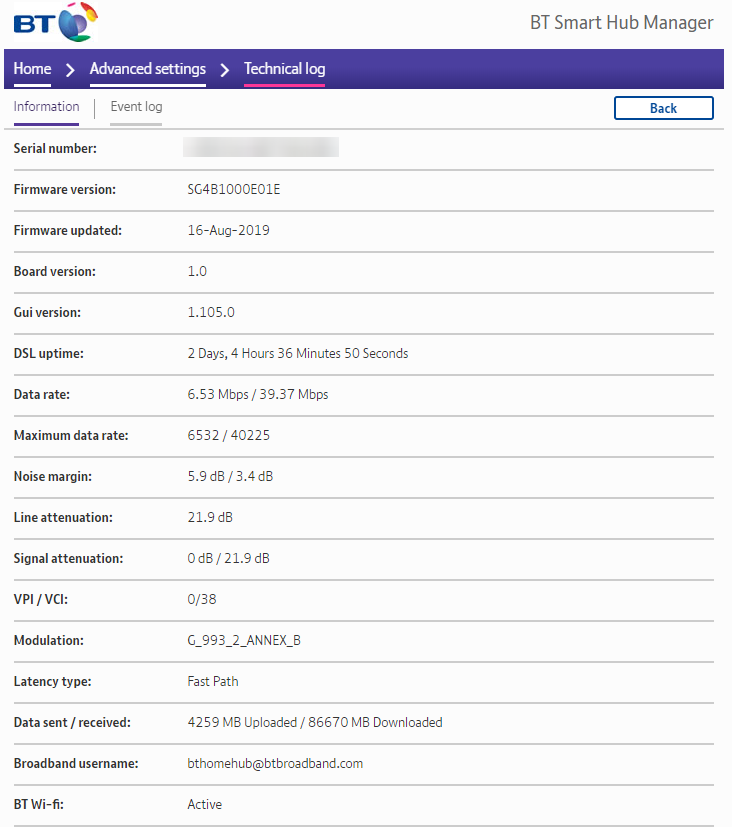732x827 pixels.
Task: Click the Firmware version label
Action: [x=64, y=189]
